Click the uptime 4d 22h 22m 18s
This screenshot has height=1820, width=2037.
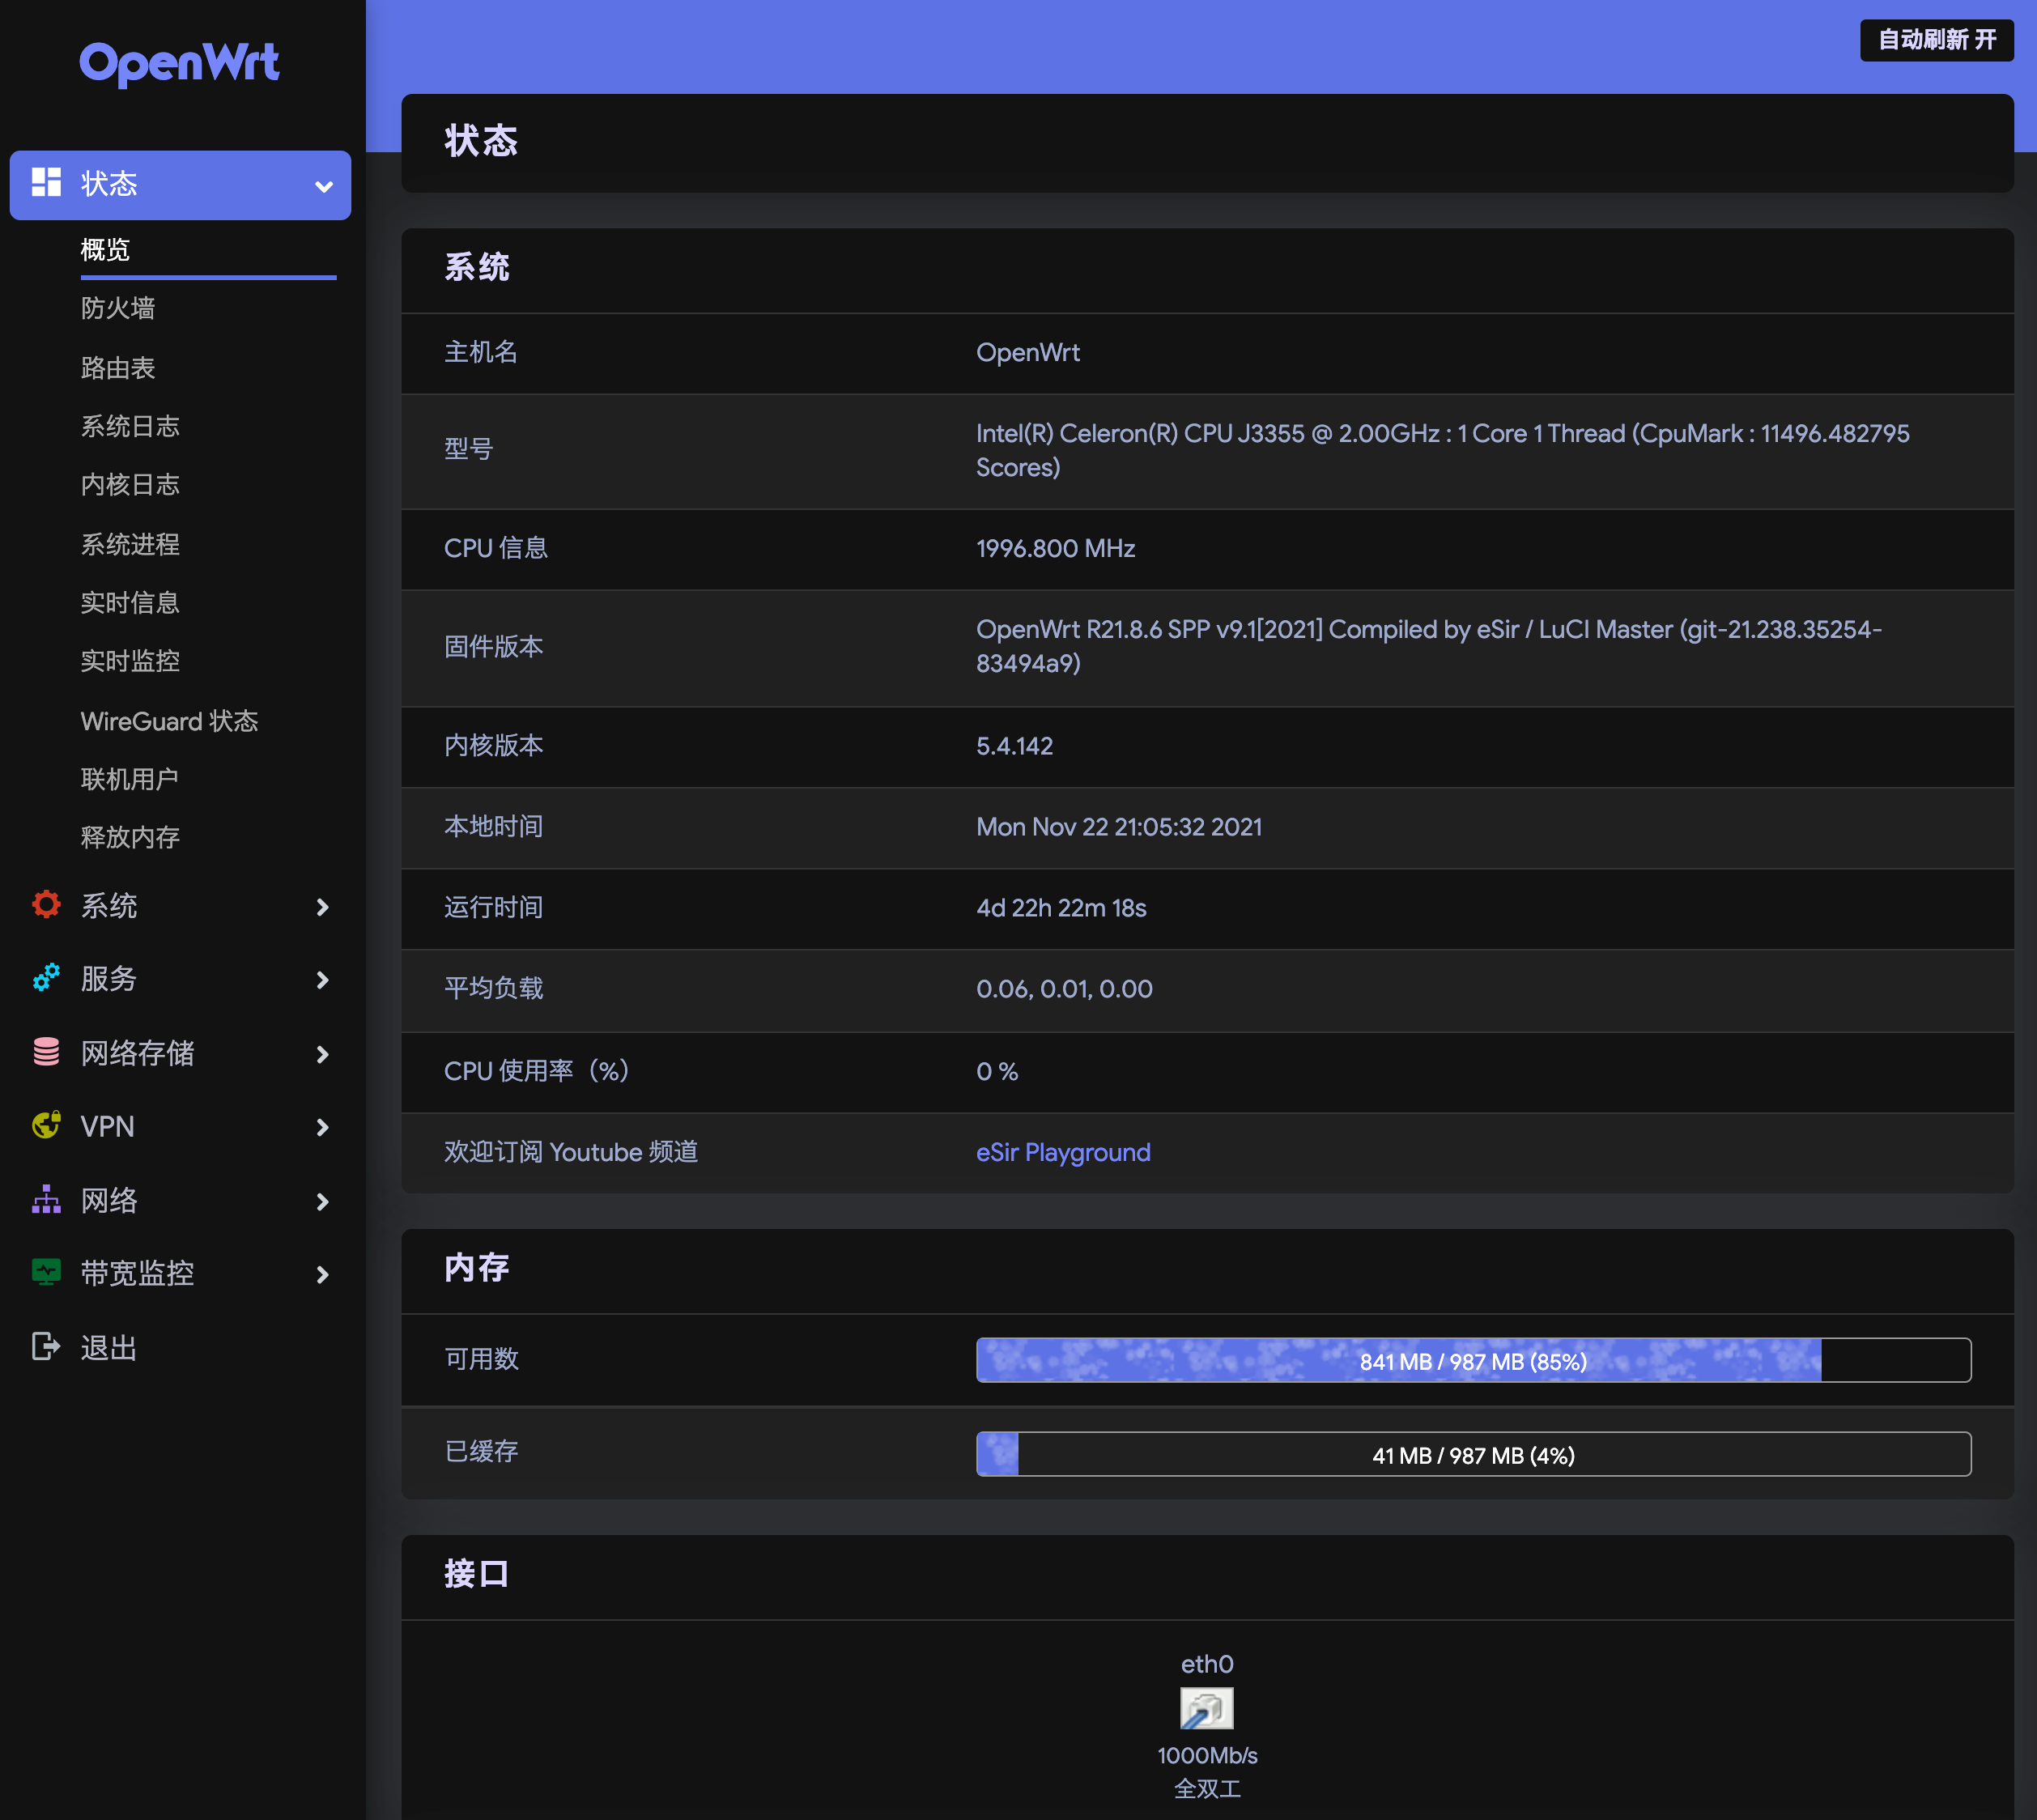[x=1061, y=909]
